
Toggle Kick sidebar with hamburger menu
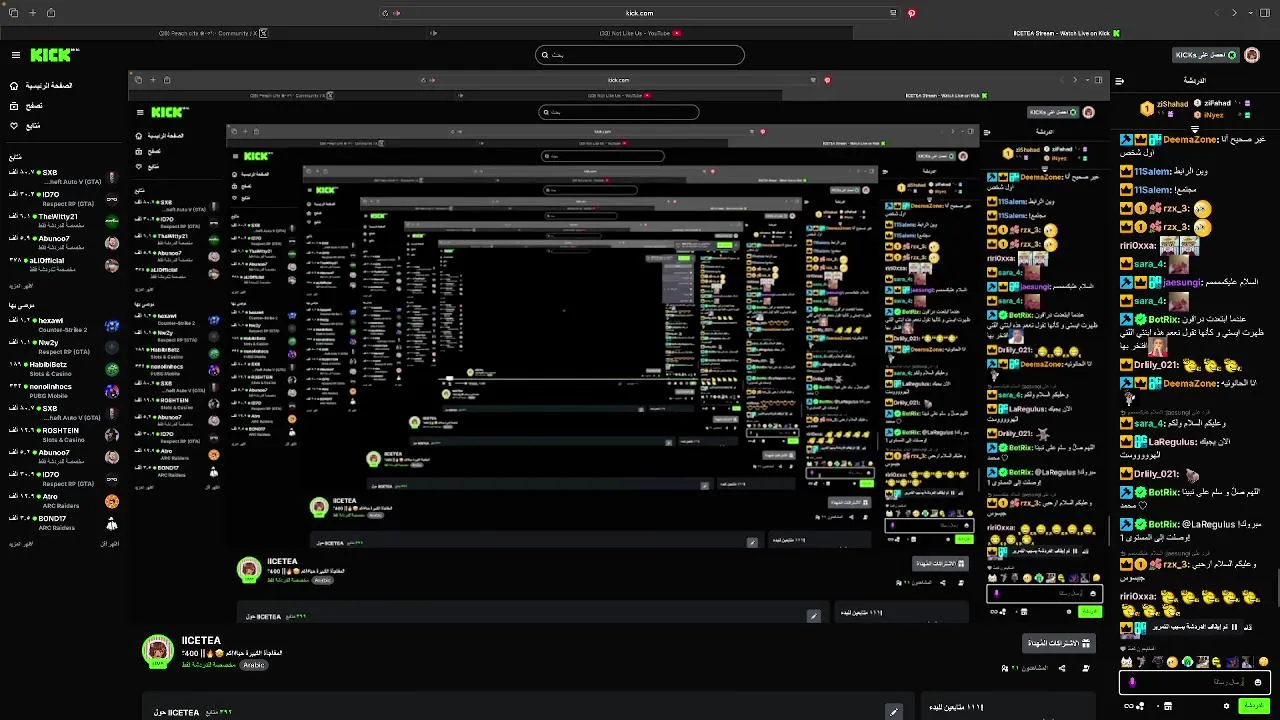tap(16, 55)
